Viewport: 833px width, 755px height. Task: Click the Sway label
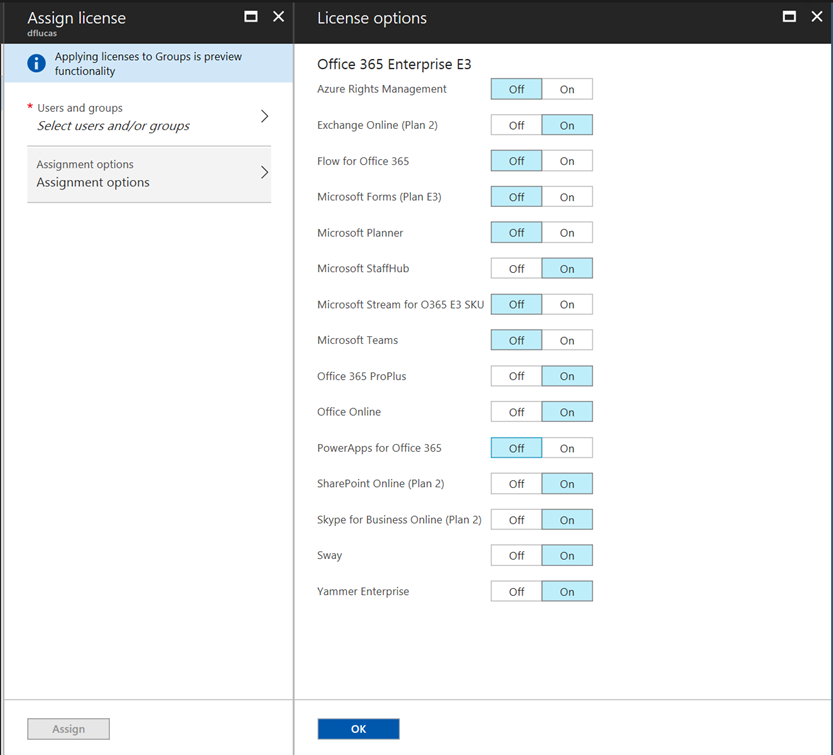[329, 556]
